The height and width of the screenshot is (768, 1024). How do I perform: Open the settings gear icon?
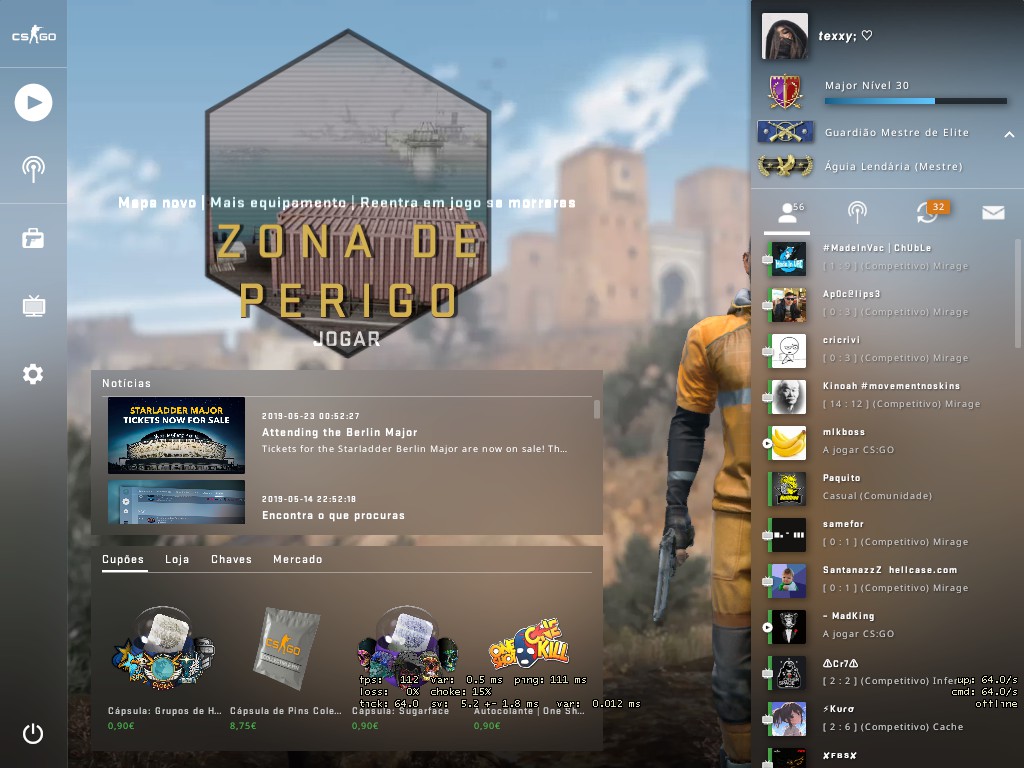(33, 374)
